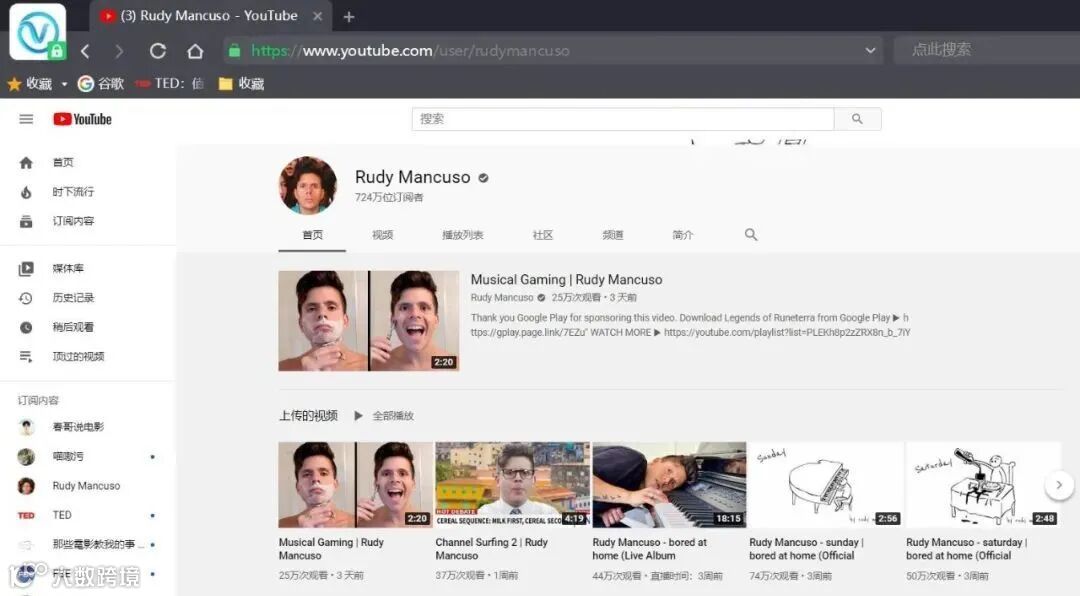This screenshot has width=1080, height=596.
Task: Reload the page with the refresh icon
Action: (x=158, y=51)
